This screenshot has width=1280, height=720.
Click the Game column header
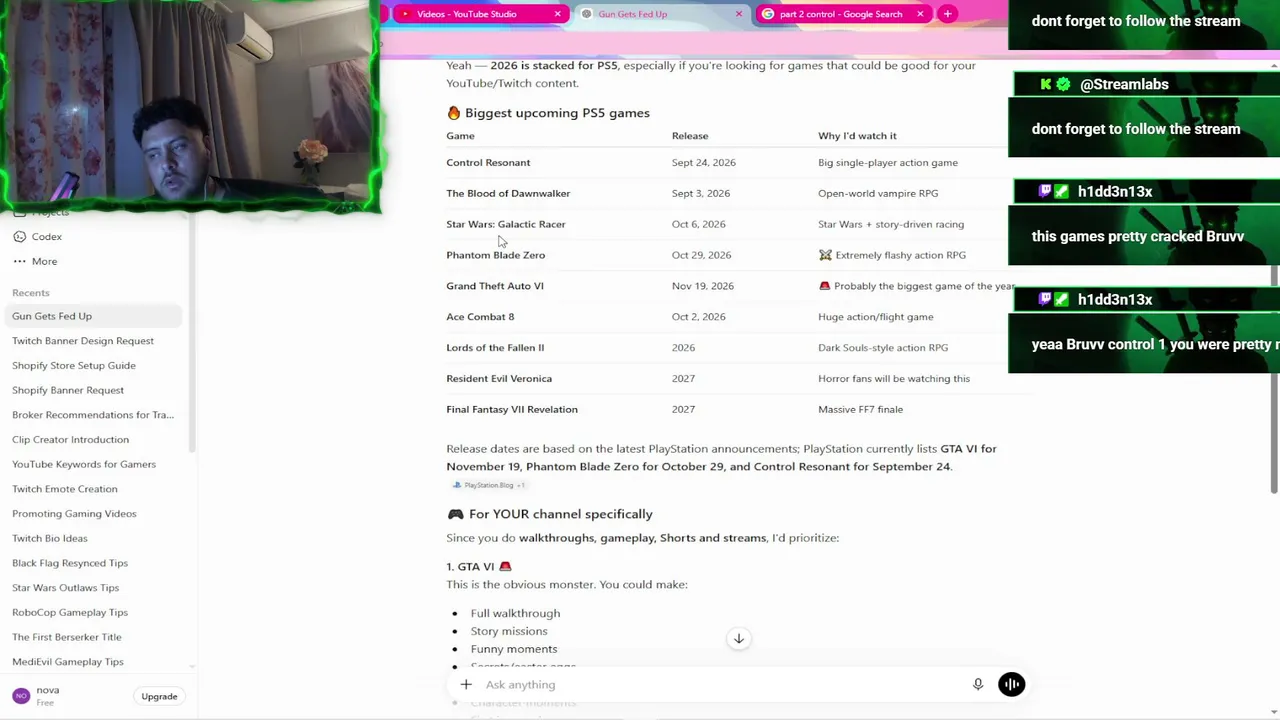pyautogui.click(x=460, y=136)
